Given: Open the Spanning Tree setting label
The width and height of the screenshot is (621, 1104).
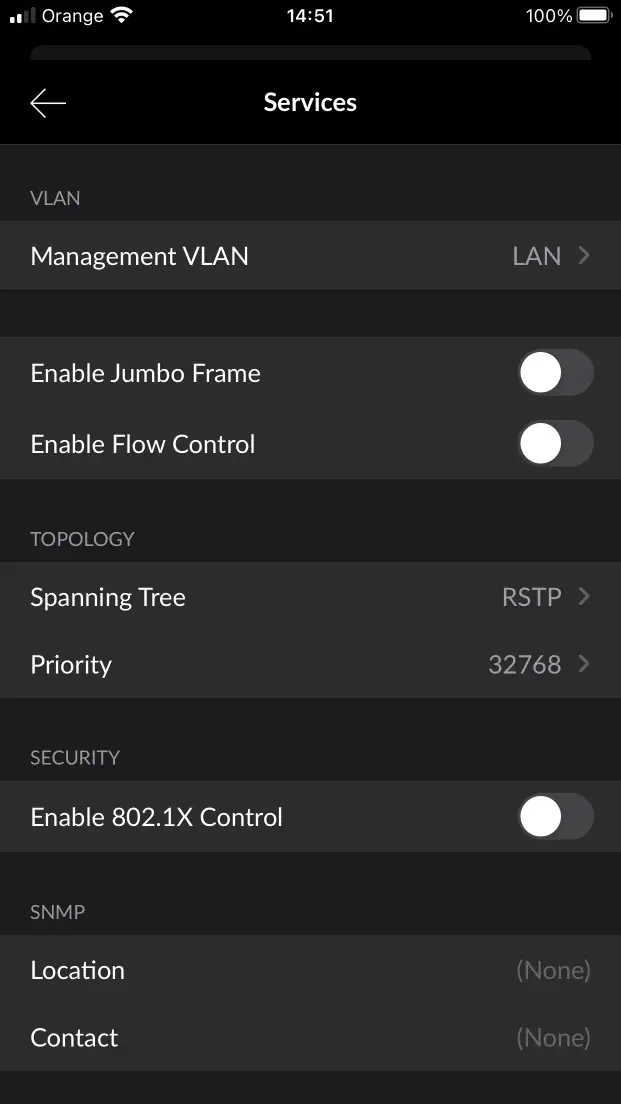Looking at the screenshot, I should point(108,597).
